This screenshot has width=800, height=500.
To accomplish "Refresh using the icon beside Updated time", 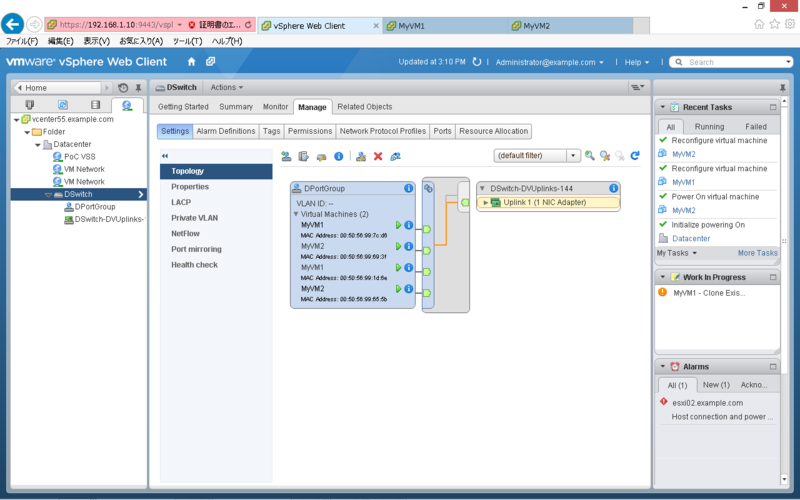I will (x=477, y=62).
